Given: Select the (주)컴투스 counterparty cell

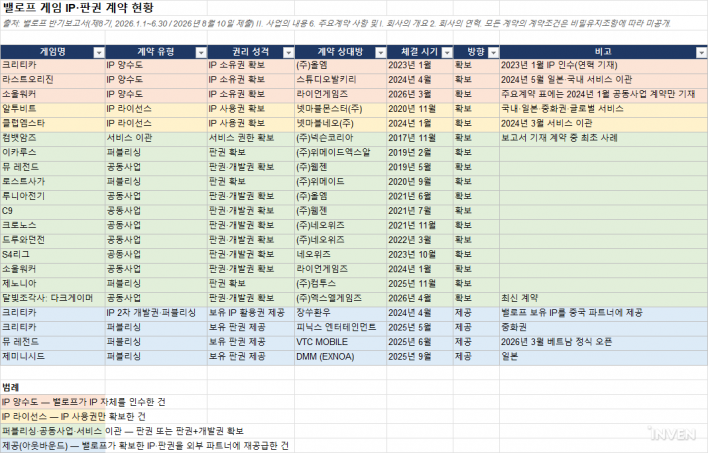Looking at the screenshot, I should click(340, 284).
